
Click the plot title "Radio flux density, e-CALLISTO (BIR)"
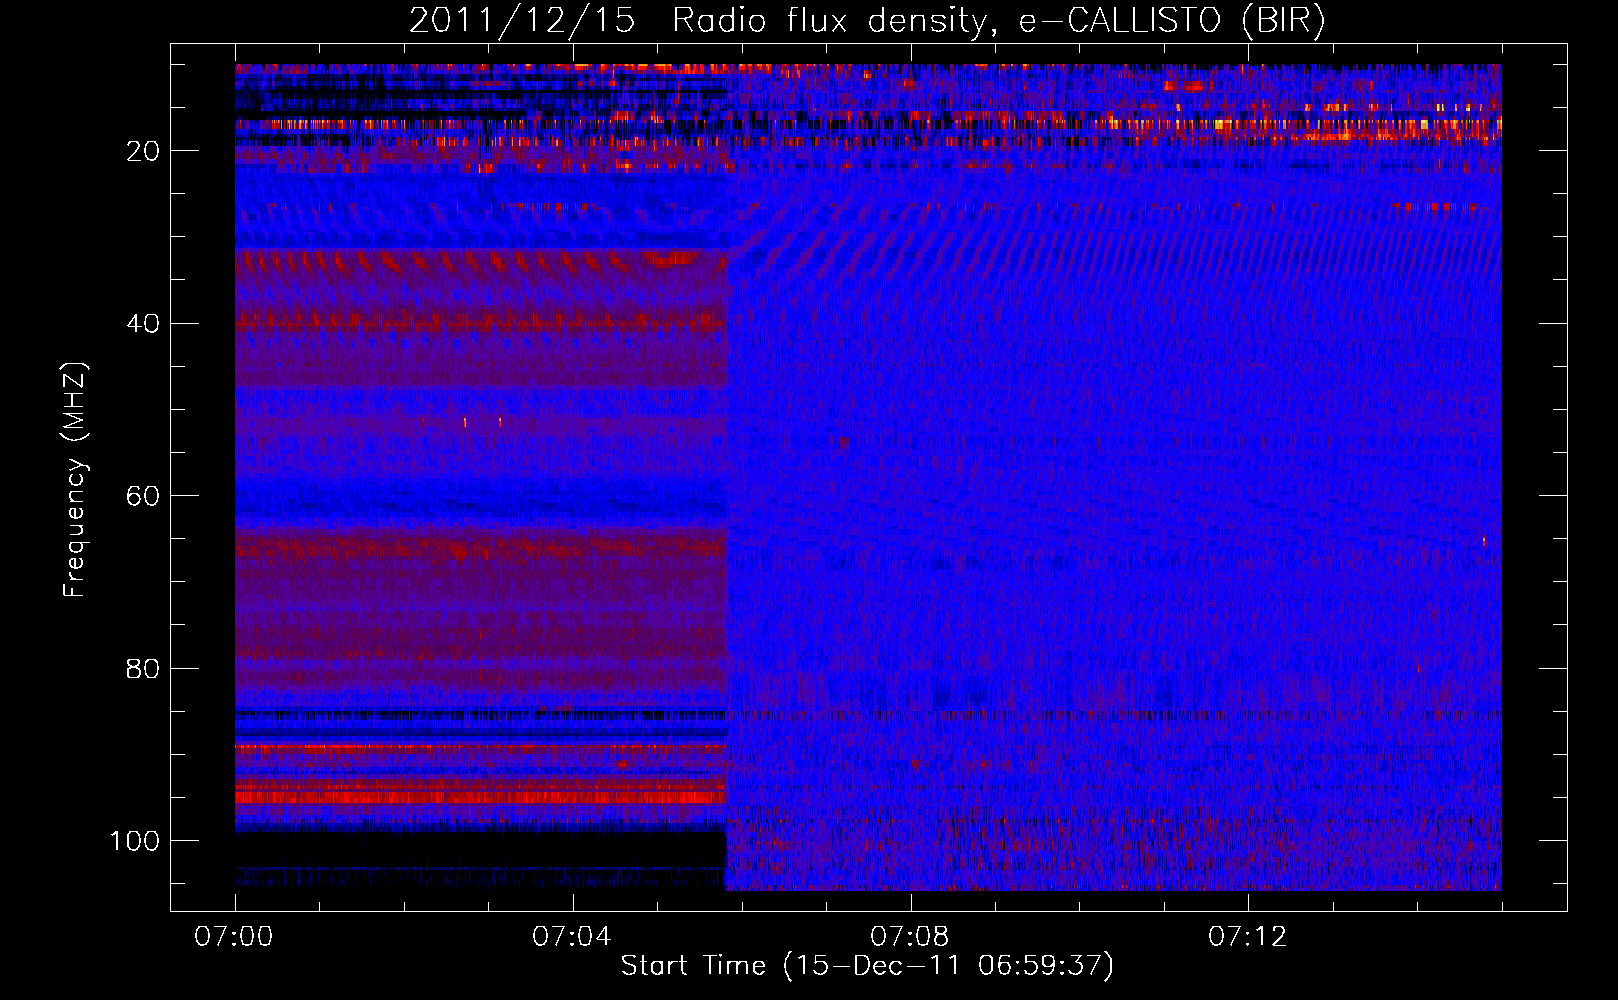click(998, 21)
